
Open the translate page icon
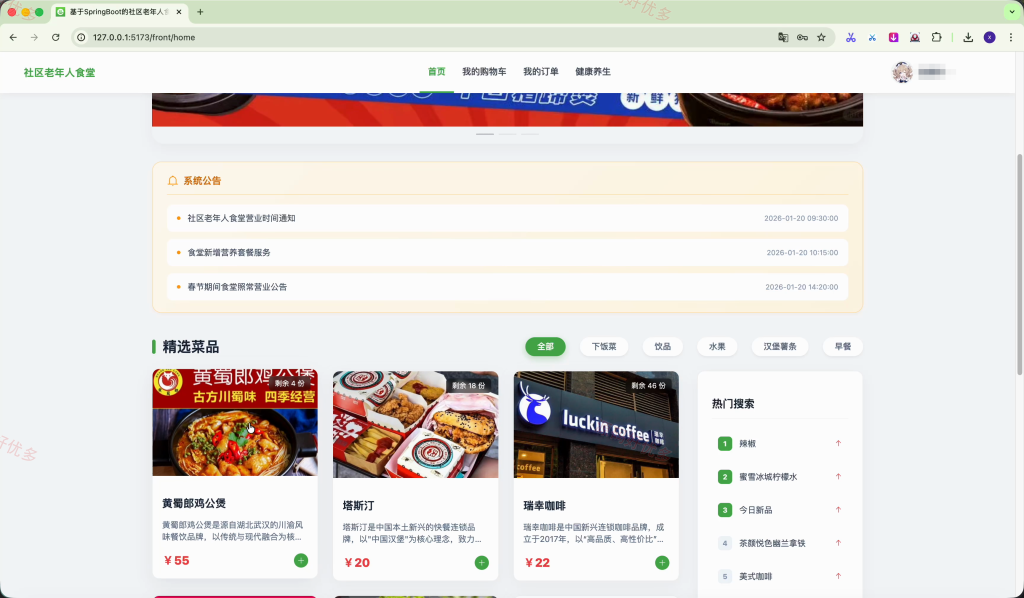[x=783, y=37]
